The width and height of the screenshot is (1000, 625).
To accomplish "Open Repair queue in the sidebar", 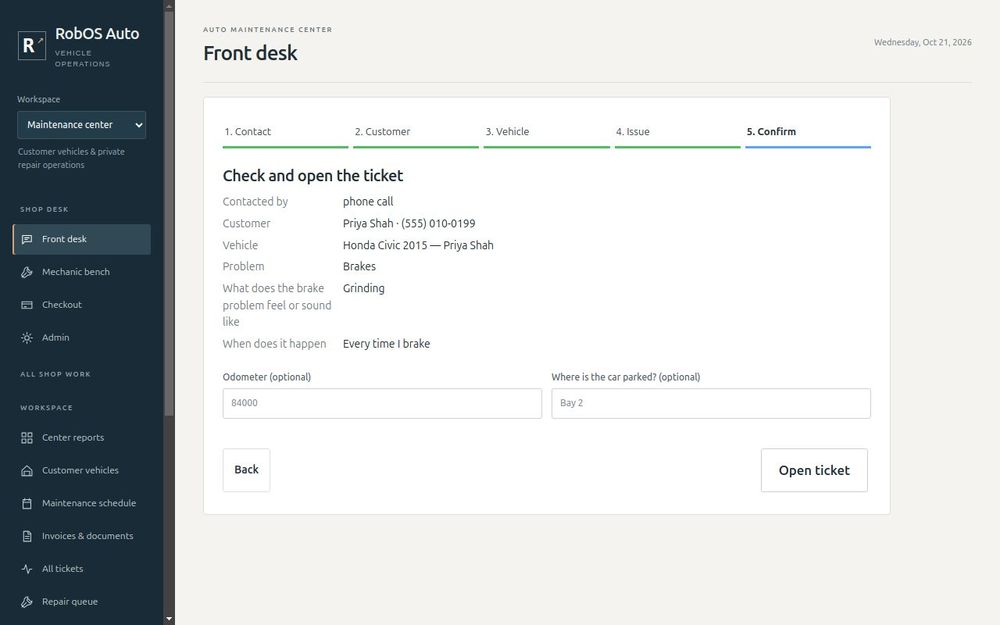I will (82, 602).
